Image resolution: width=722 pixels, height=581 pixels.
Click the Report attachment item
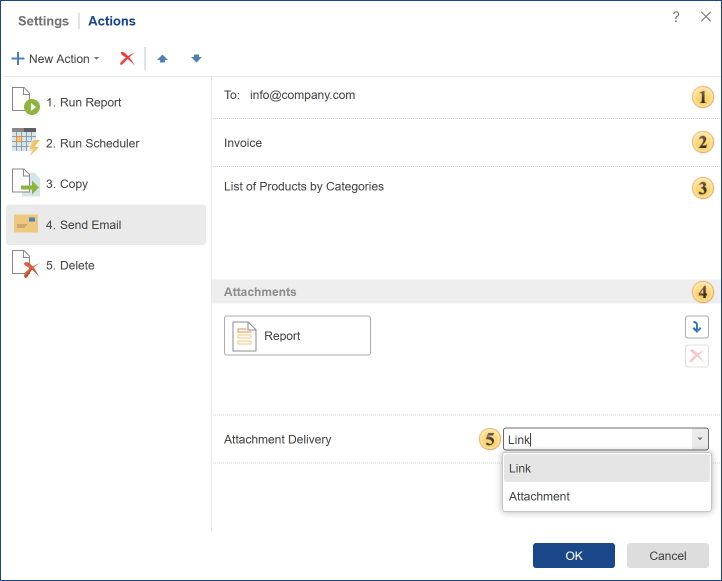[297, 336]
